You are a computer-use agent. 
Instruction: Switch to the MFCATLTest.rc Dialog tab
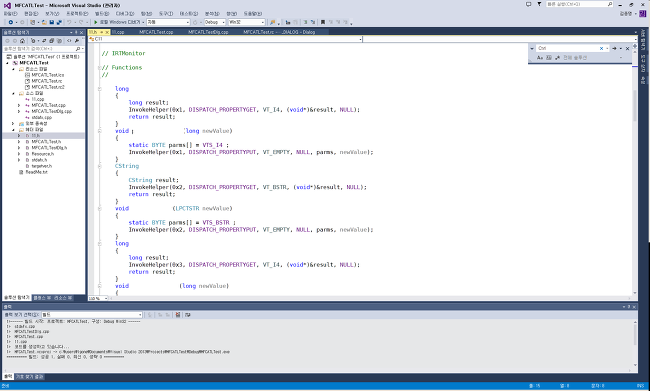tap(279, 32)
